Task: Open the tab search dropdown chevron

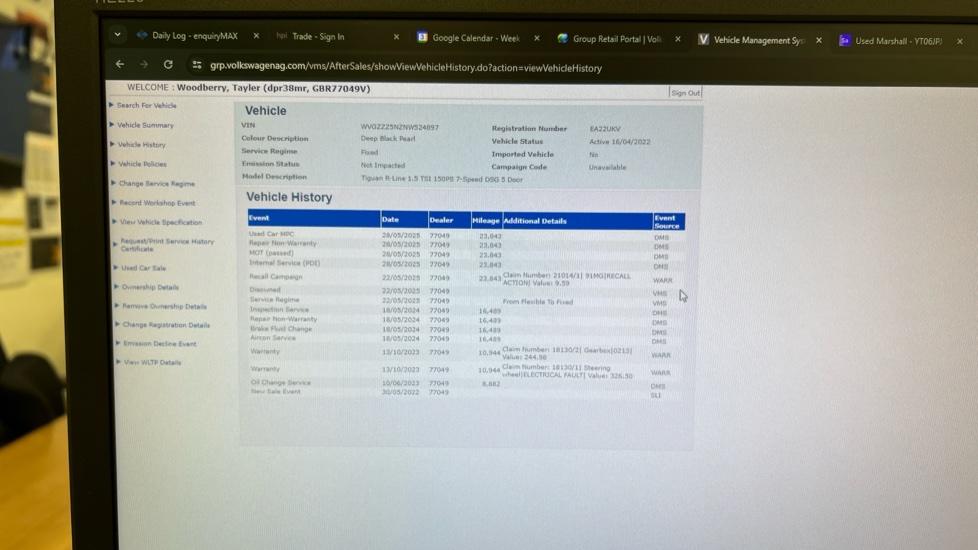Action: coord(117,35)
